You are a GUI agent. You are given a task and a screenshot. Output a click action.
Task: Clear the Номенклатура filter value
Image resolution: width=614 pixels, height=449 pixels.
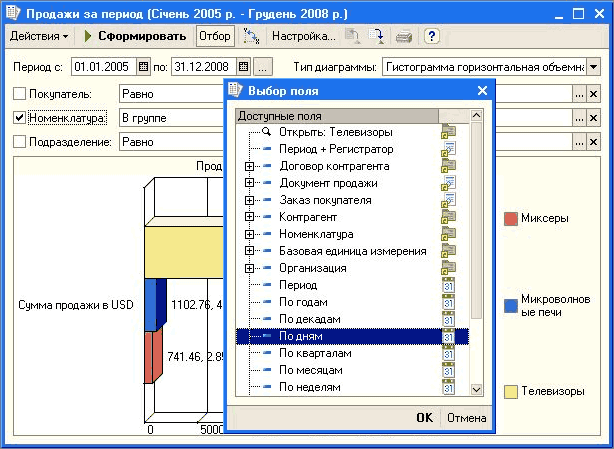tap(594, 118)
